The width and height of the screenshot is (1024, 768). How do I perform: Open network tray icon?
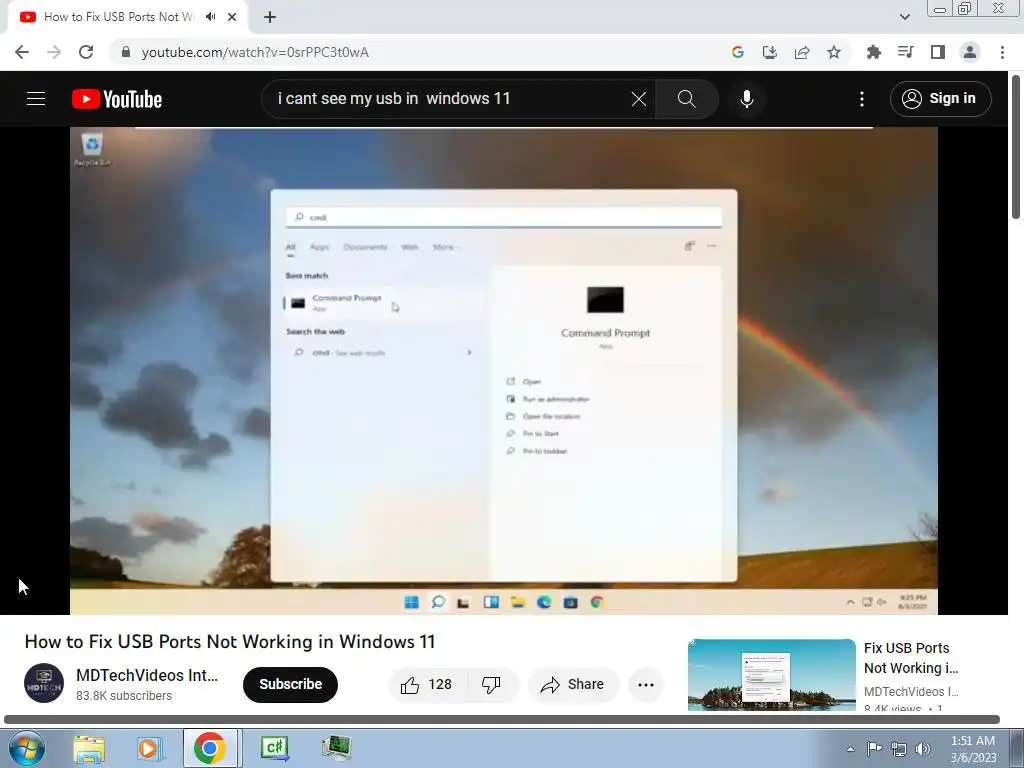point(899,749)
